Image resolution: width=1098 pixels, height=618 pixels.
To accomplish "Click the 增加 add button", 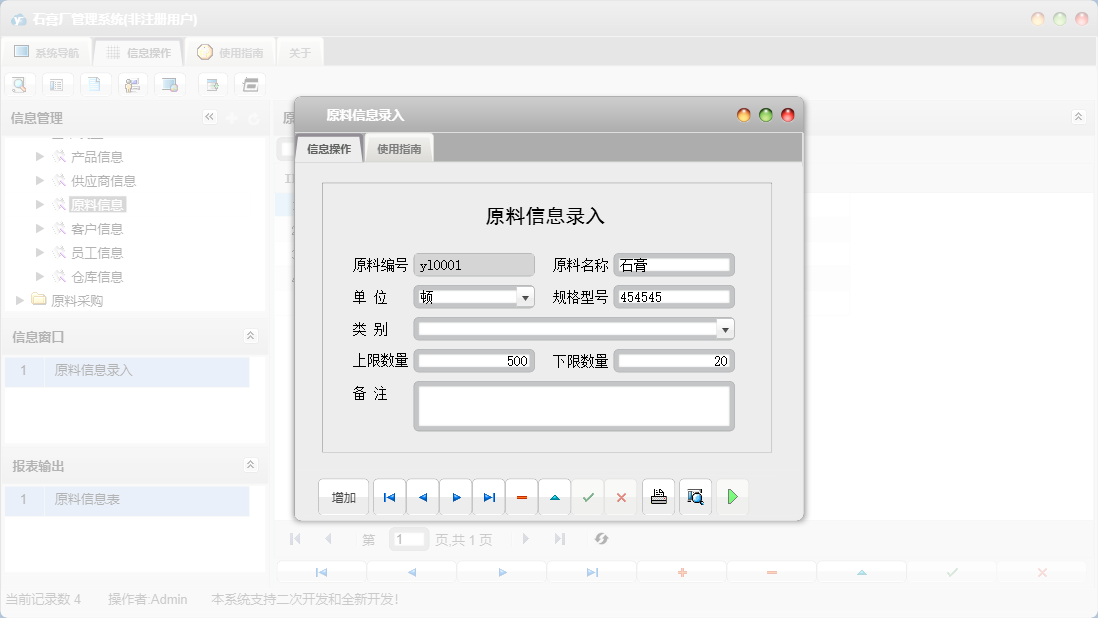I will click(343, 497).
